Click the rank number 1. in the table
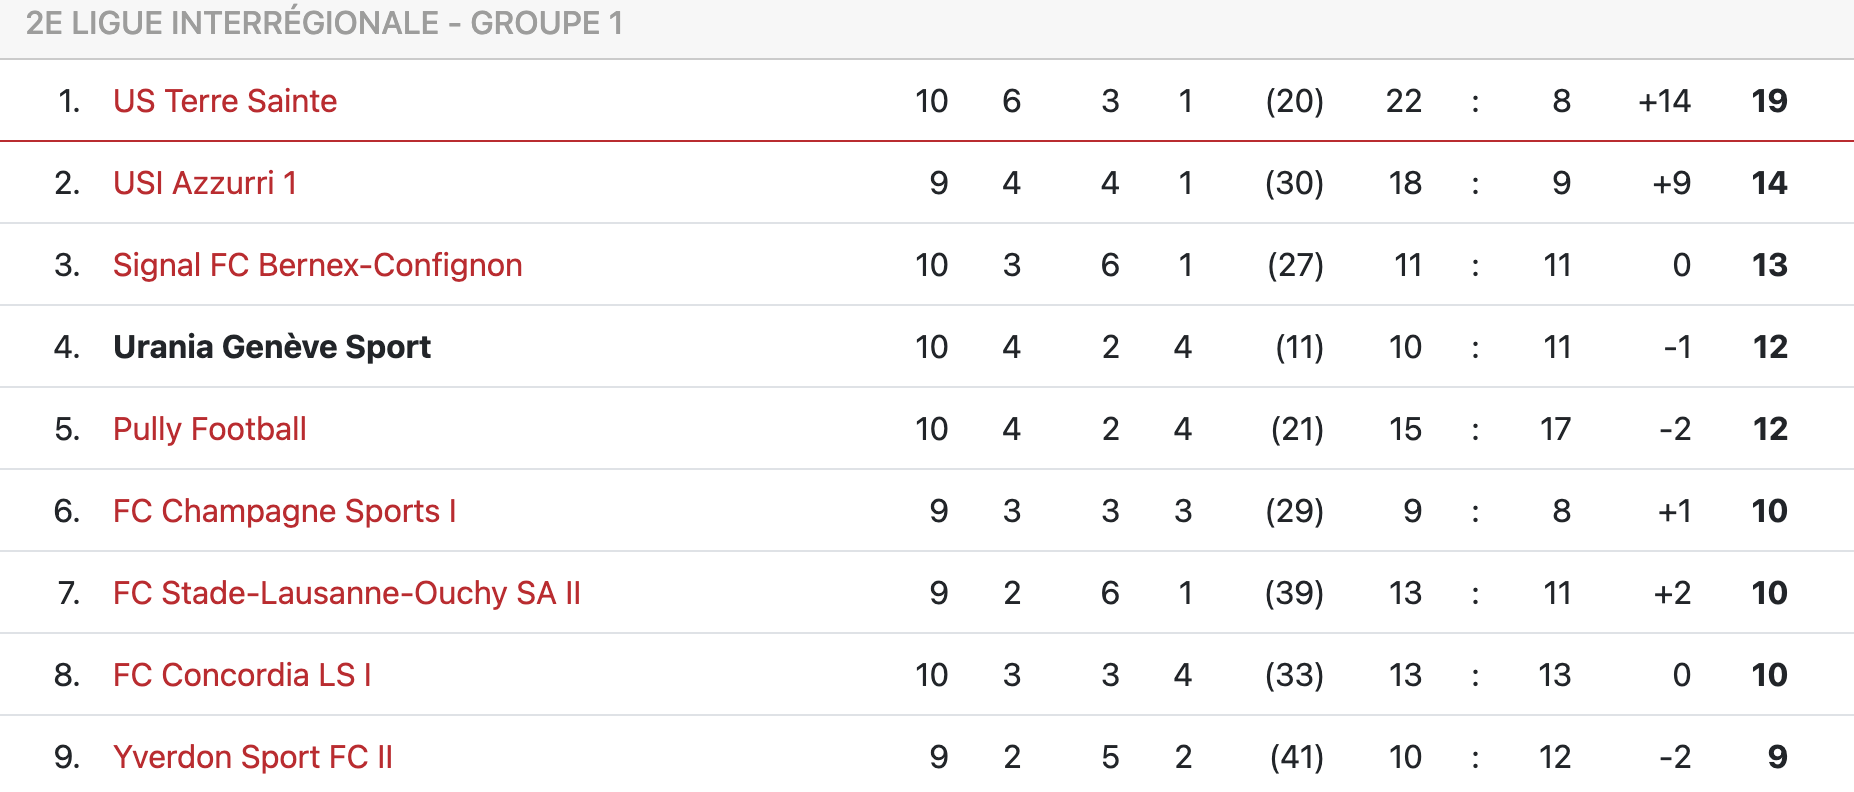The image size is (1854, 792). click(x=68, y=101)
